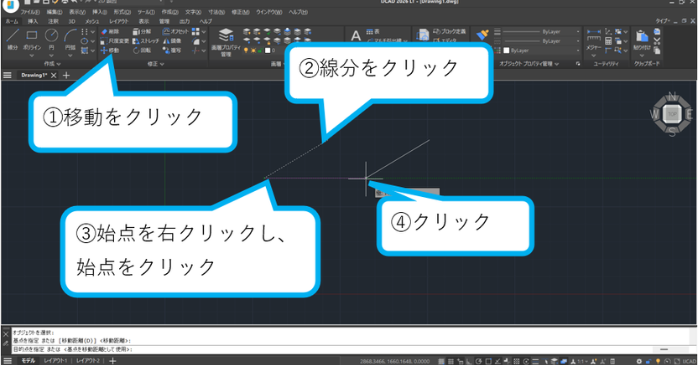This screenshot has height=365, width=698.
Task: Switch to the 管理 ribbon tab
Action: pos(164,21)
